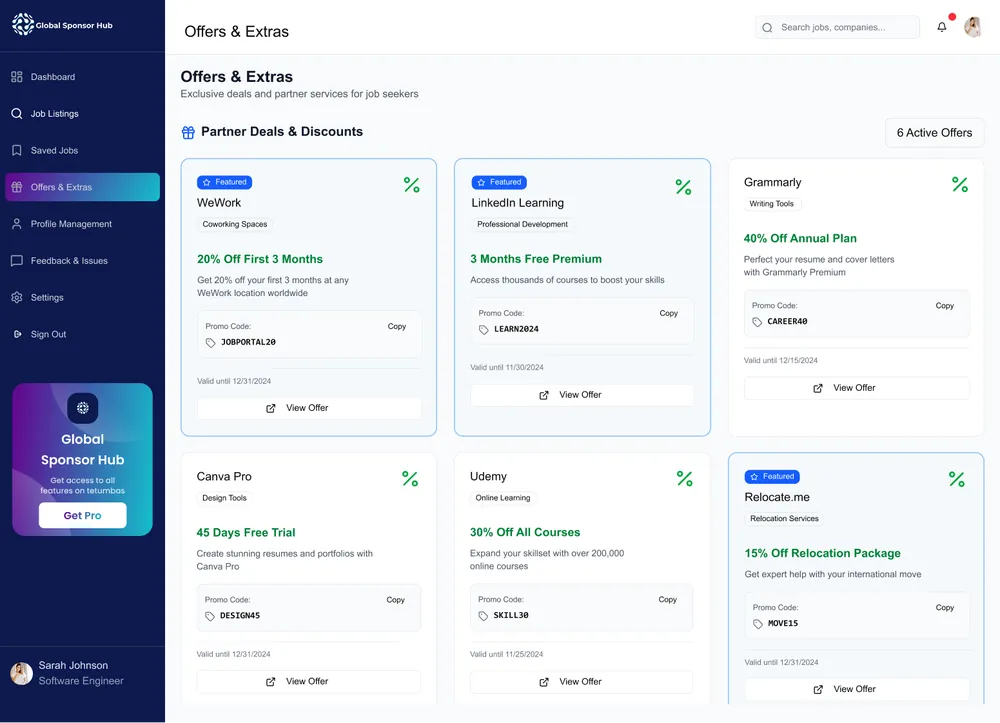
Task: Open Profile Management in sidebar
Action: coord(82,224)
